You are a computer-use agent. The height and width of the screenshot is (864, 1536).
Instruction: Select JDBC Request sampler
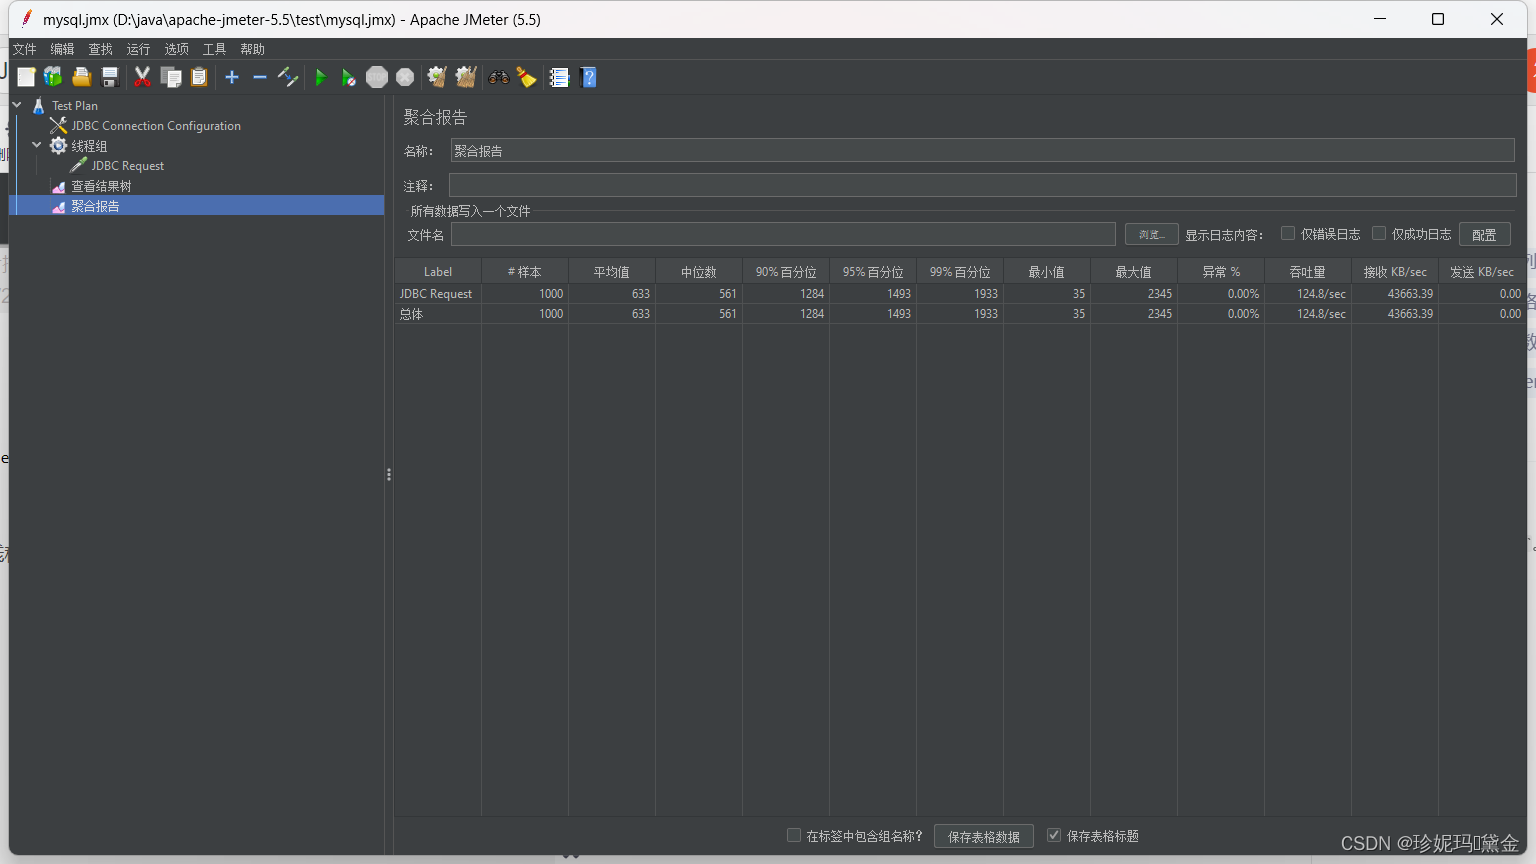(x=127, y=166)
